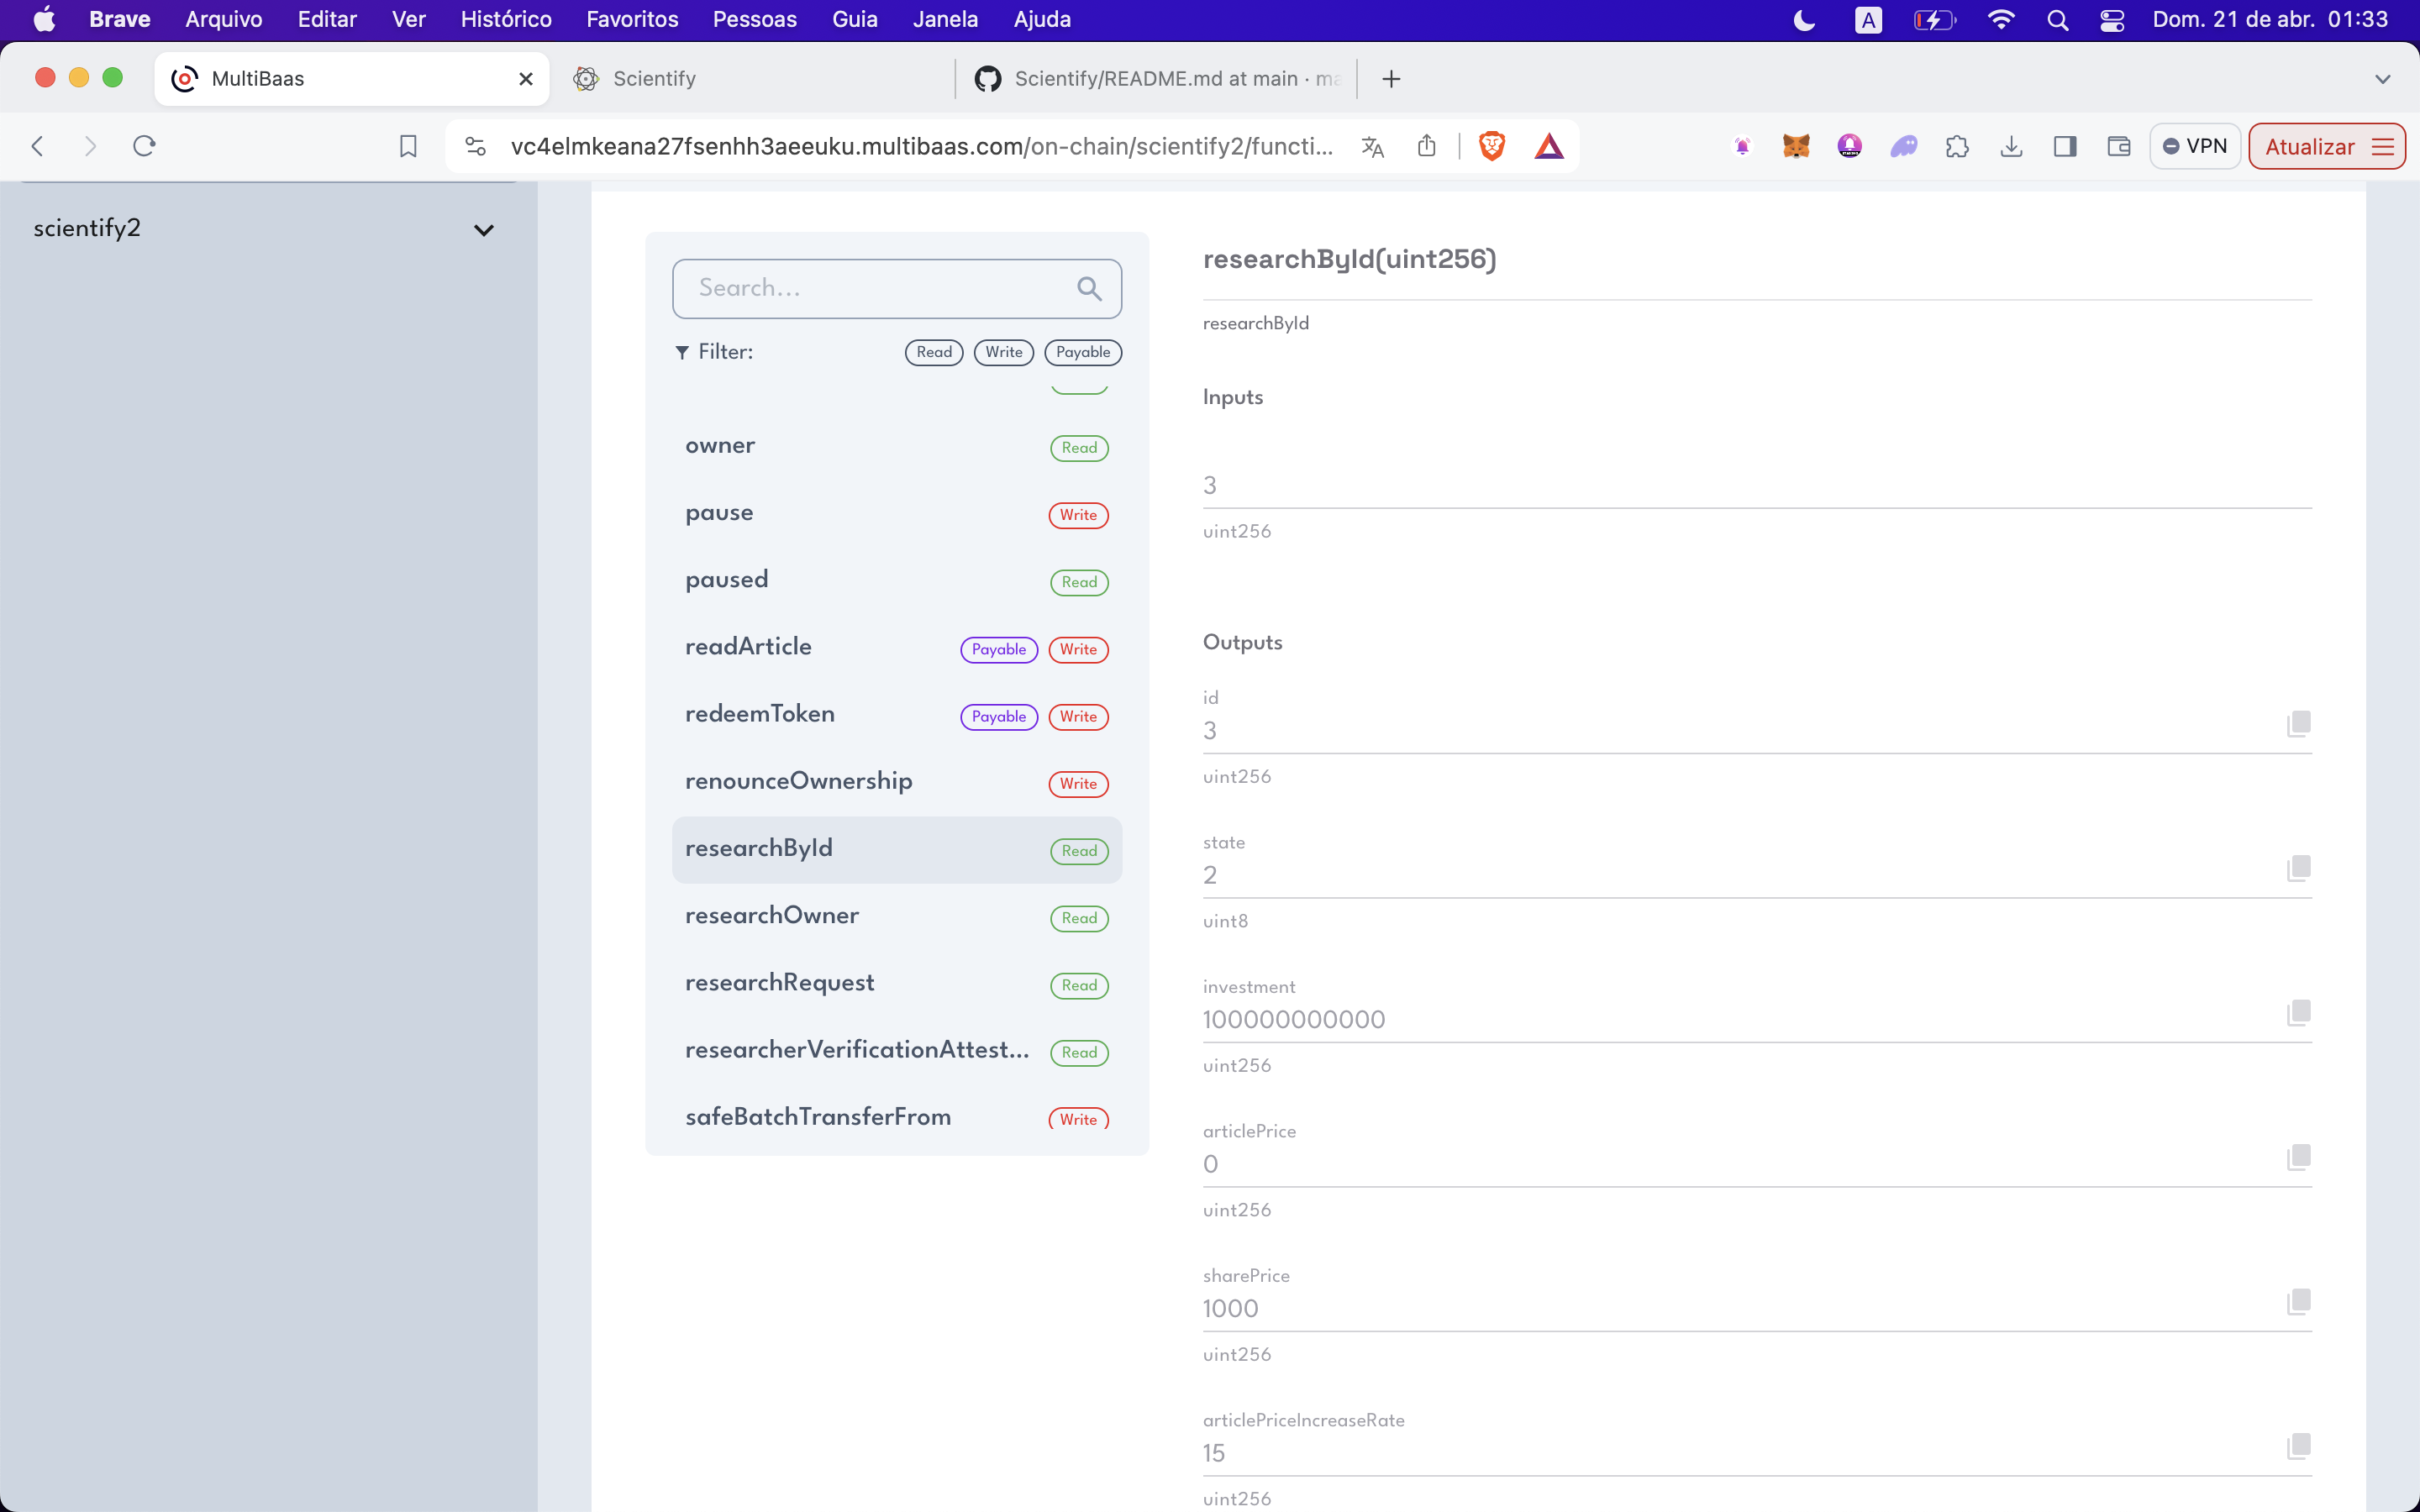This screenshot has height=1512, width=2420.
Task: Open site settings icon in address bar
Action: (x=476, y=146)
